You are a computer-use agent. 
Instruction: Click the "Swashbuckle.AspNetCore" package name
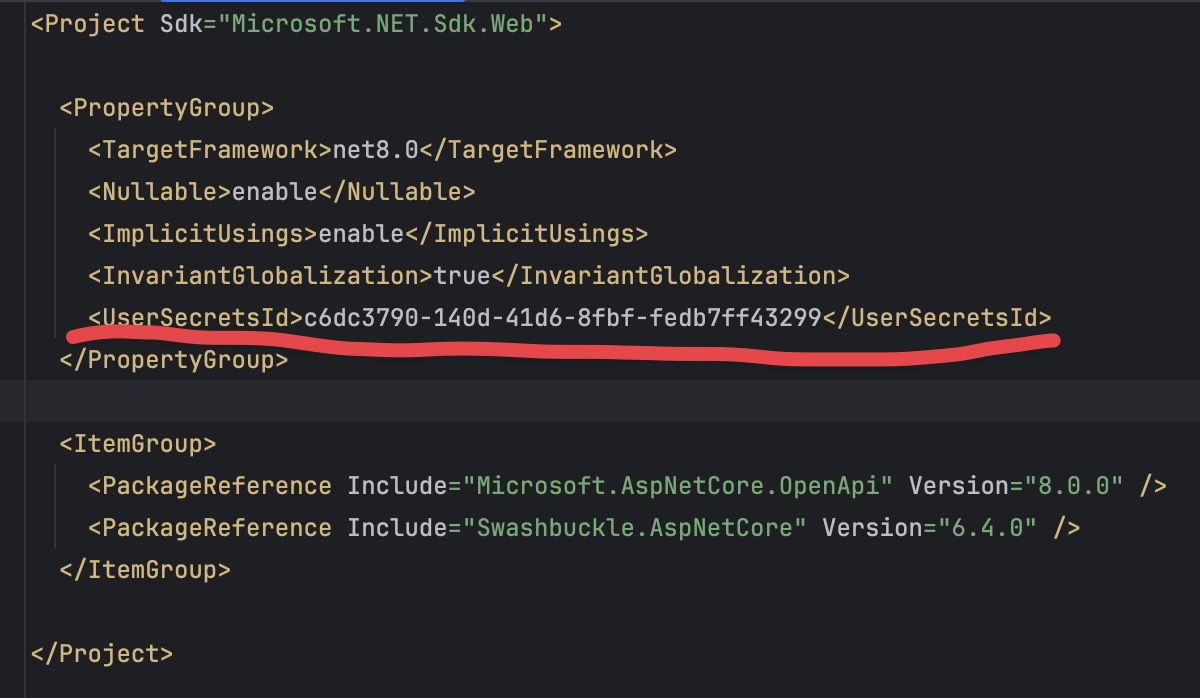[x=634, y=528]
